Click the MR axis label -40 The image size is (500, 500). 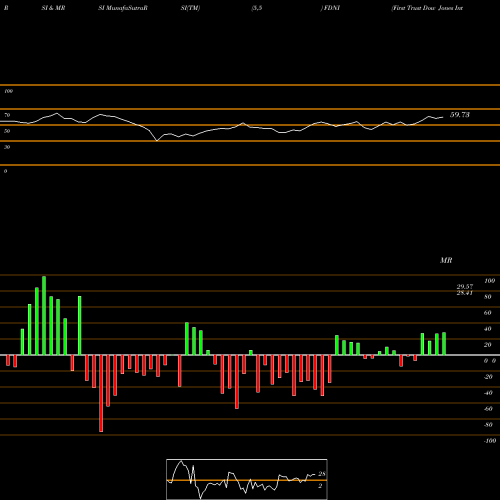tap(488, 393)
